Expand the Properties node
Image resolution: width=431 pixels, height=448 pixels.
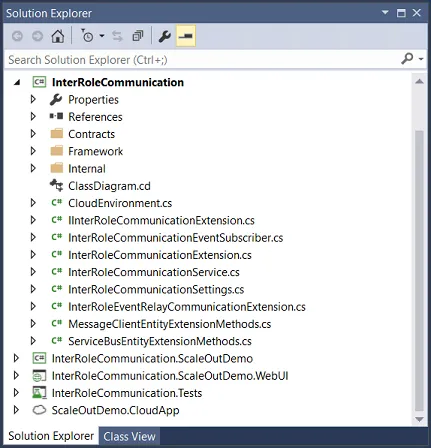coord(33,99)
